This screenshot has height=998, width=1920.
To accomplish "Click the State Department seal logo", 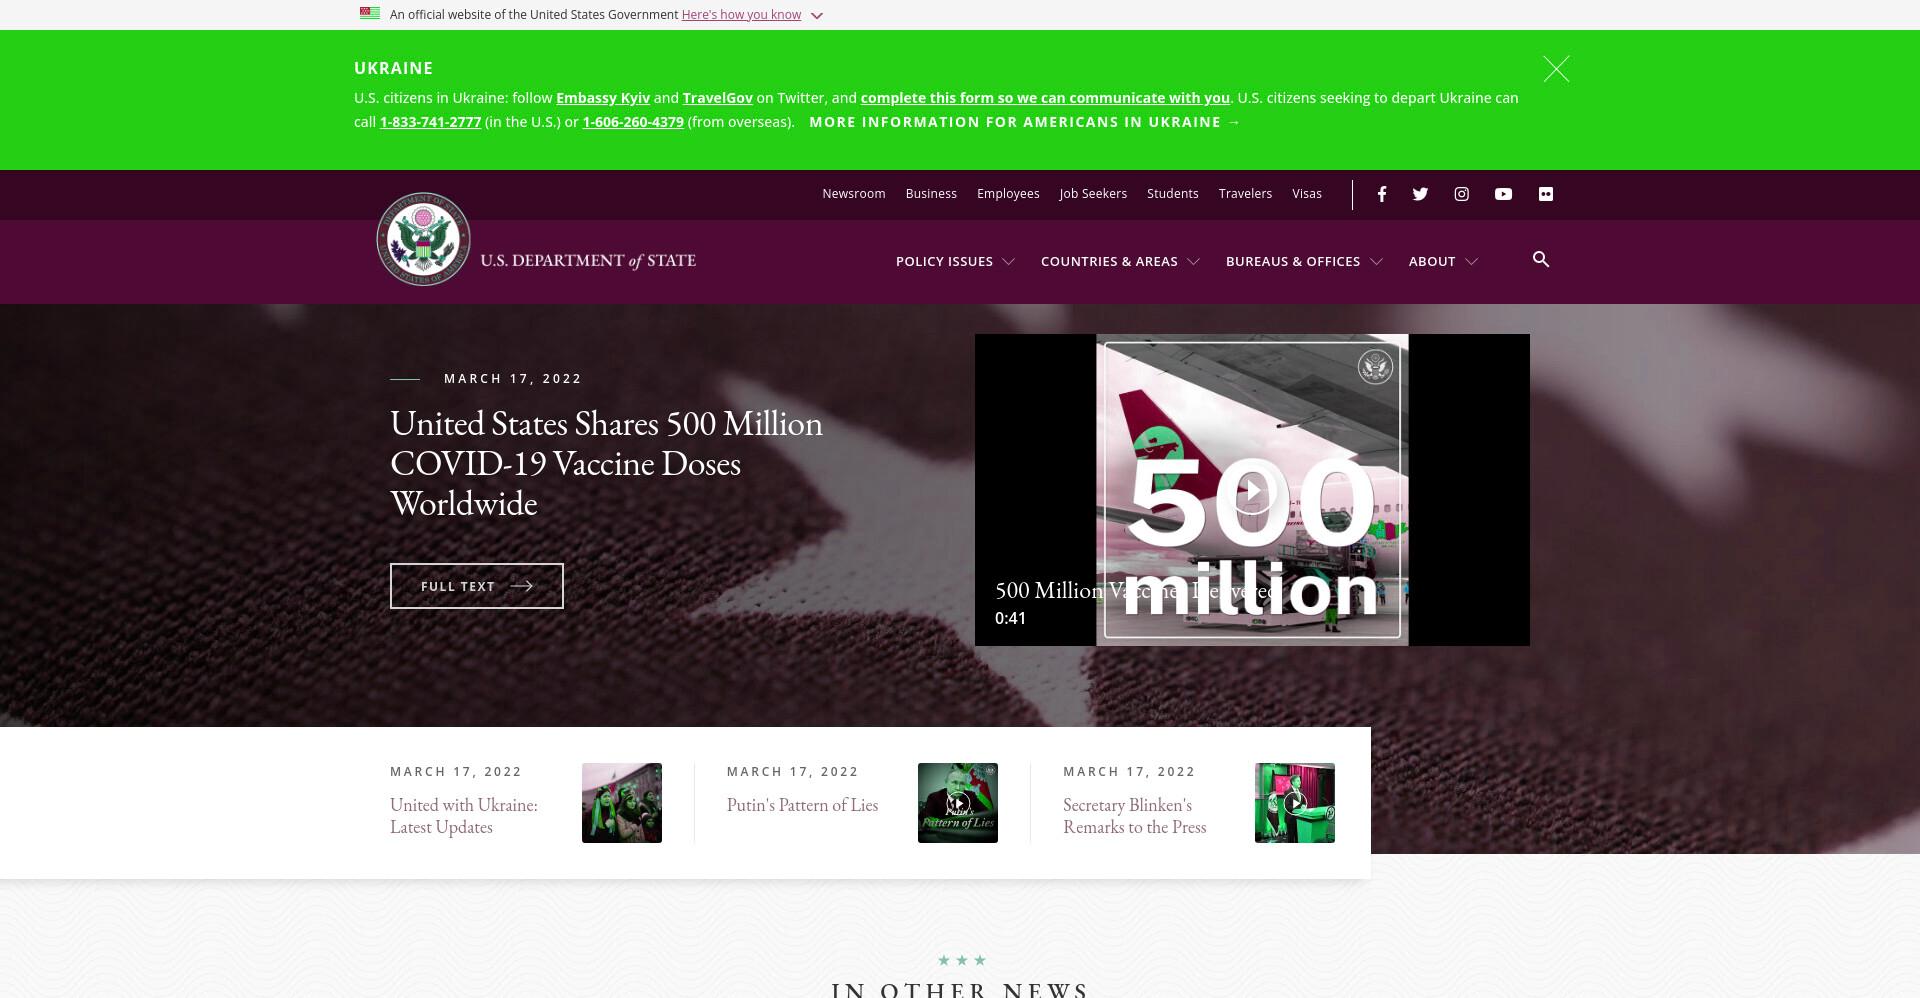I will pos(423,239).
